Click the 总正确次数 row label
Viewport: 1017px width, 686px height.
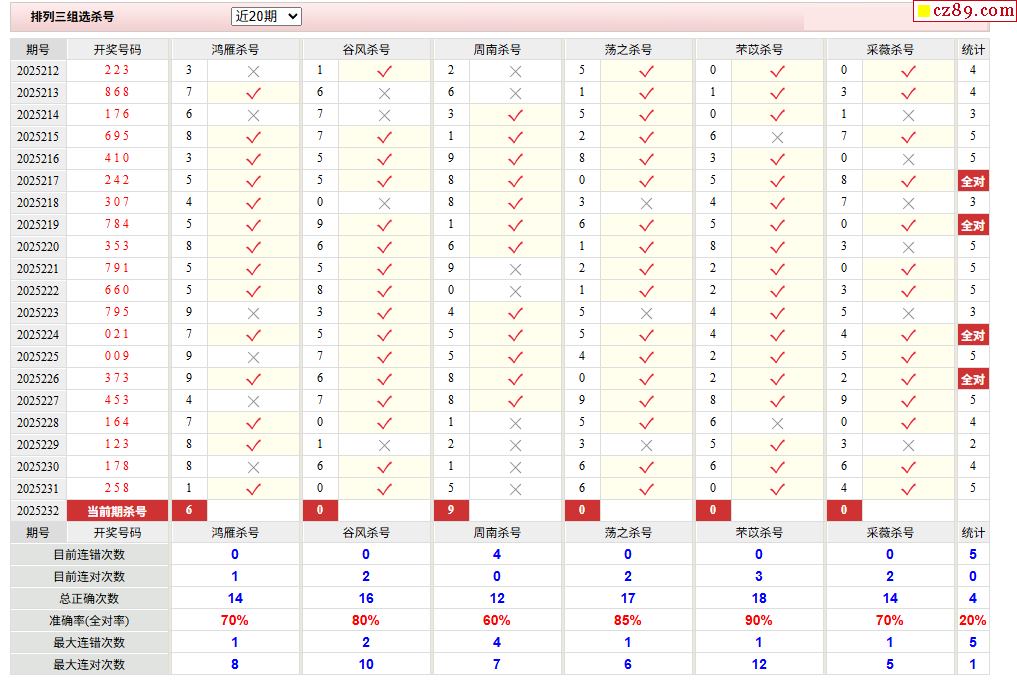89,598
